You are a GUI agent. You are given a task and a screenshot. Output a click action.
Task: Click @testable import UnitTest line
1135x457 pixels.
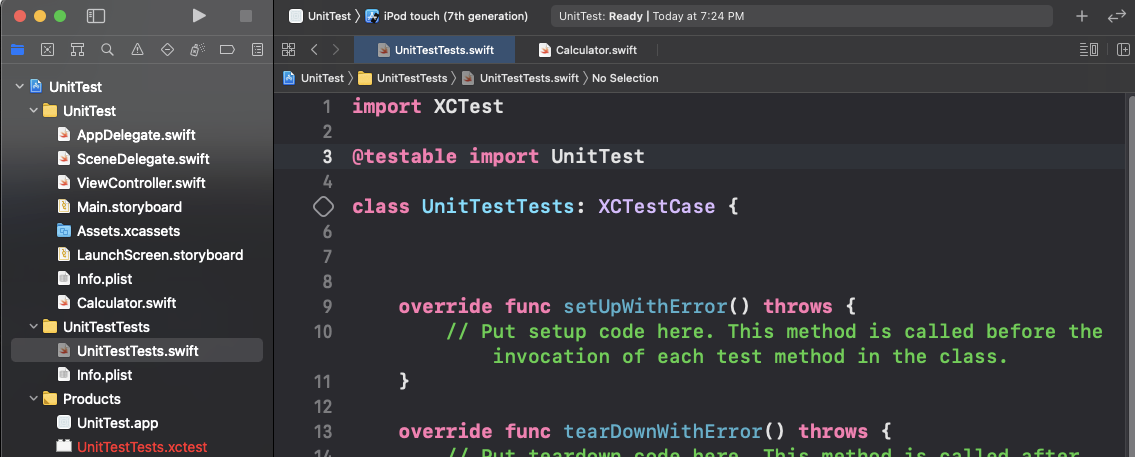pyautogui.click(x=498, y=156)
